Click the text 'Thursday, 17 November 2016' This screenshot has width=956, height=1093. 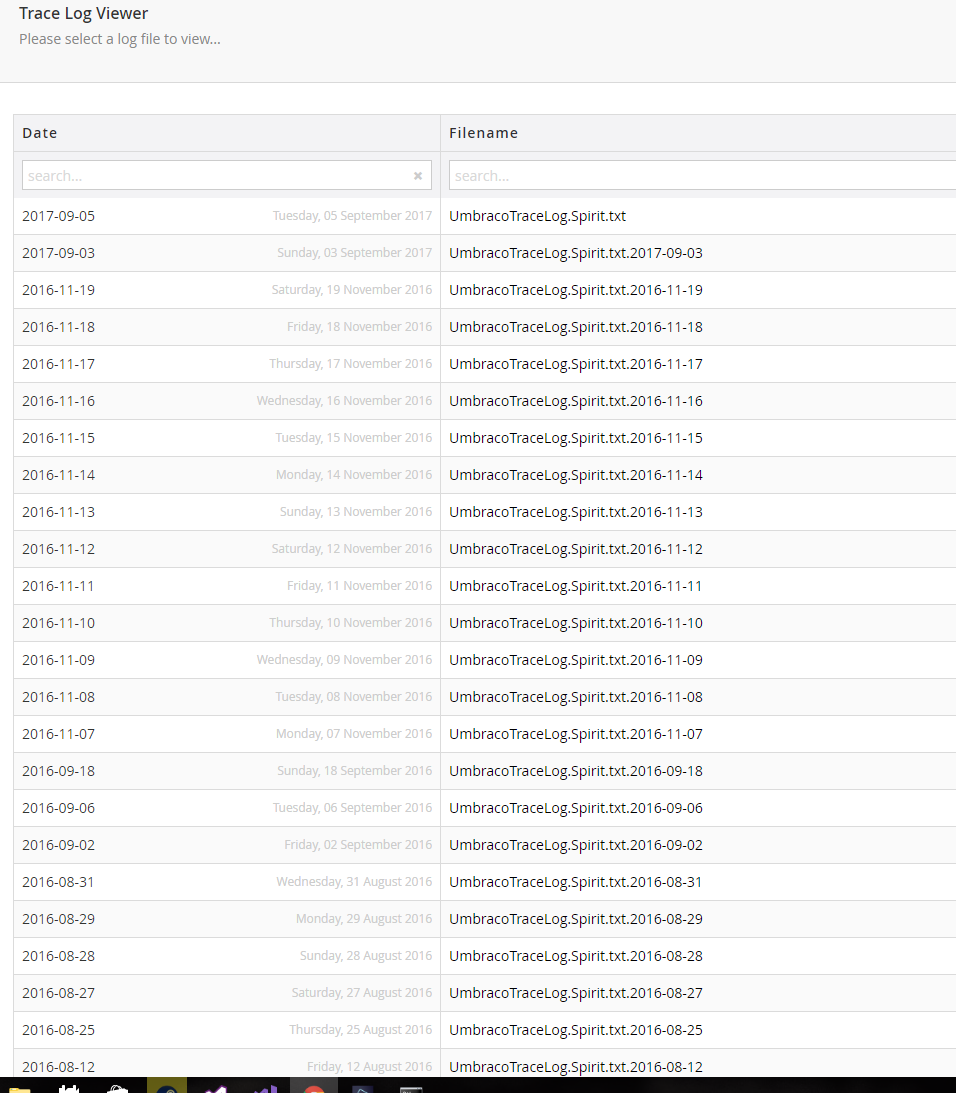click(x=351, y=363)
